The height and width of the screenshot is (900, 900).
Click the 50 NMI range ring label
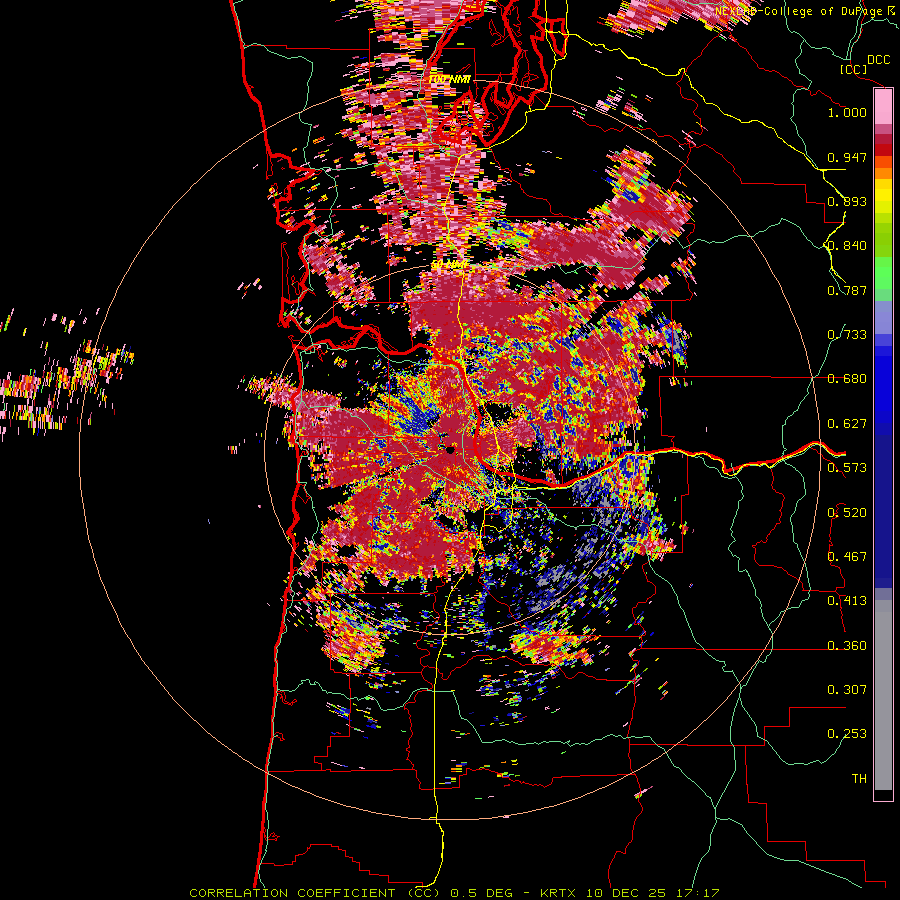point(449,265)
